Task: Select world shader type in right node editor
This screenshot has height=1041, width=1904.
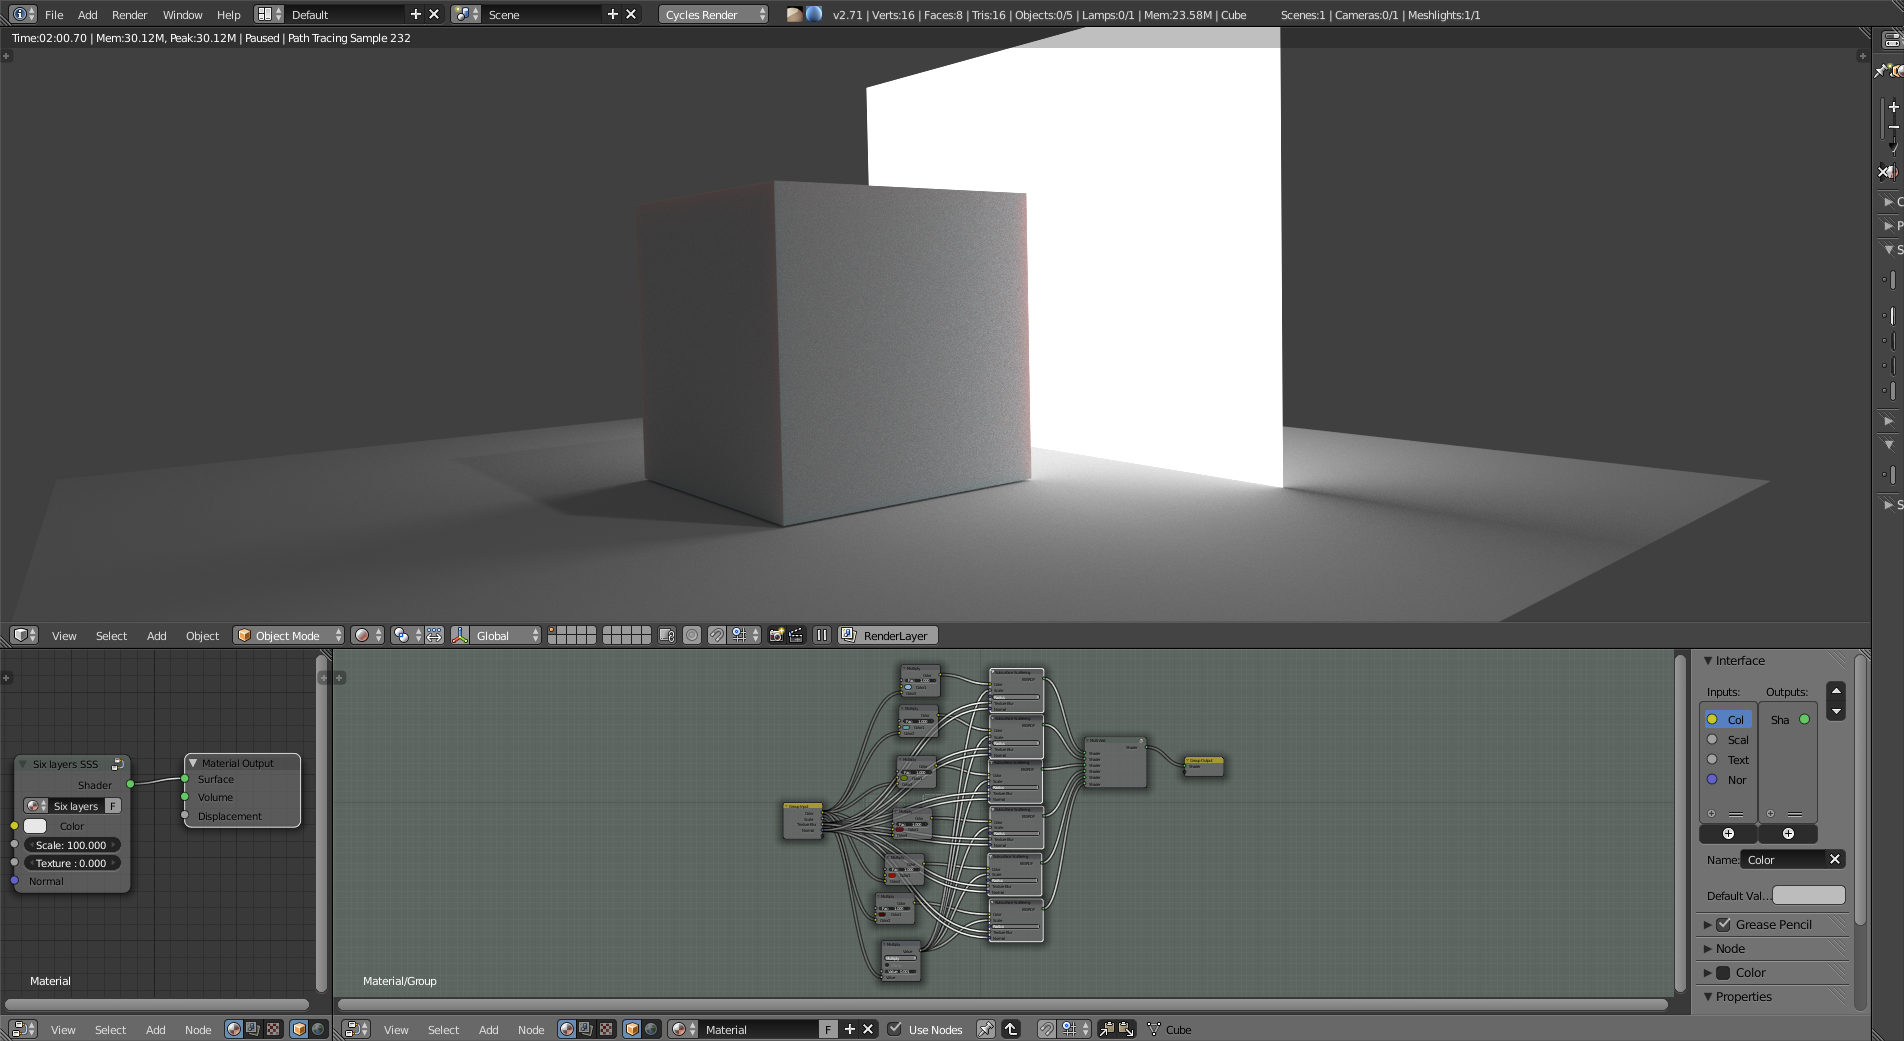Action: click(651, 1029)
